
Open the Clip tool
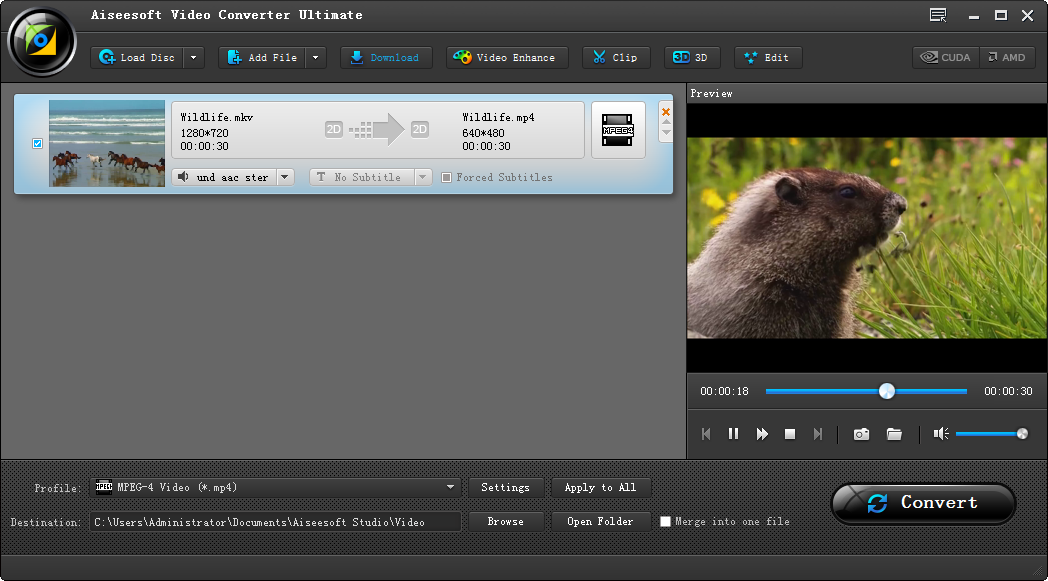[x=616, y=57]
